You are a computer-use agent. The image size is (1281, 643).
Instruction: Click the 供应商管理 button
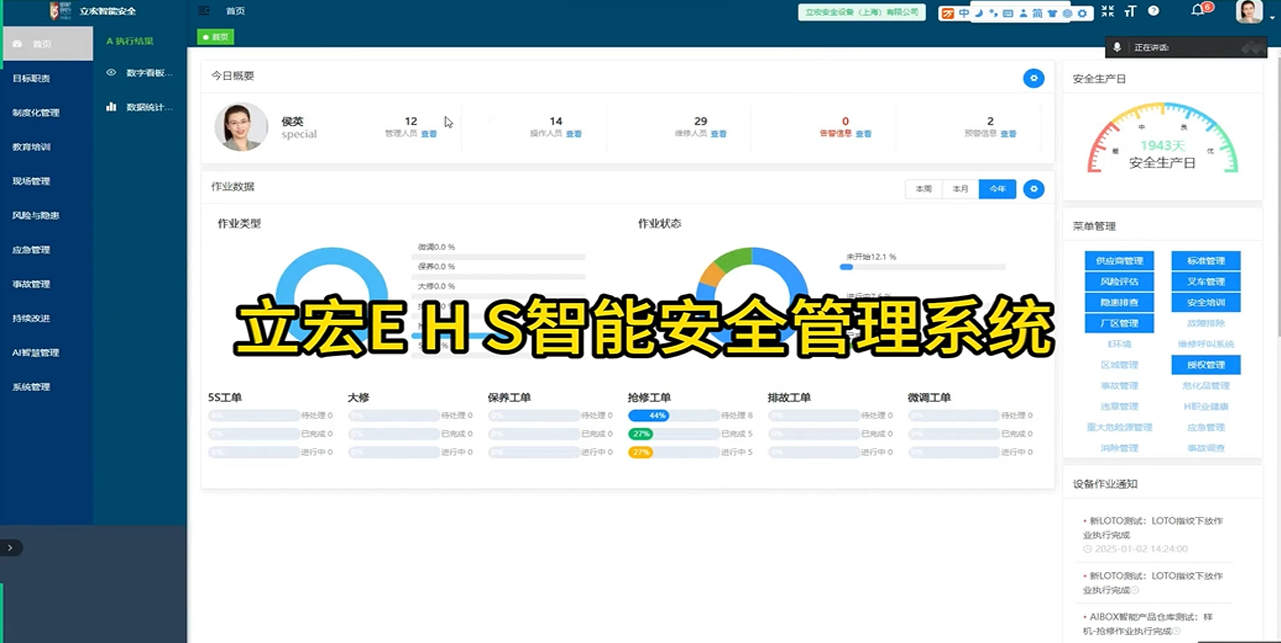coord(1119,261)
